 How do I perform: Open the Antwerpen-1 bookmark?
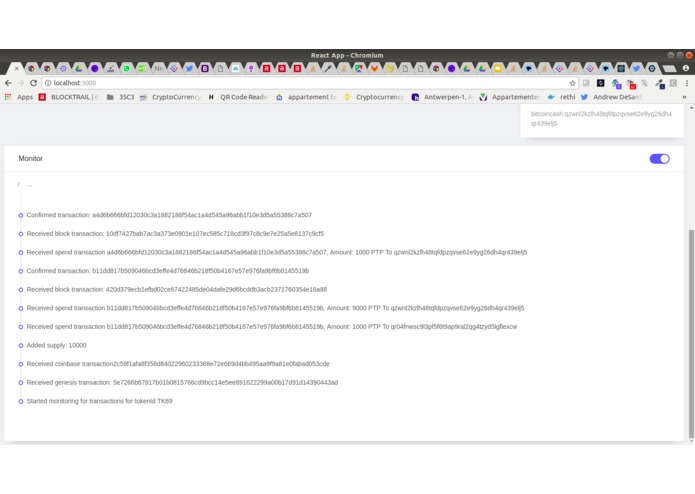tap(442, 97)
